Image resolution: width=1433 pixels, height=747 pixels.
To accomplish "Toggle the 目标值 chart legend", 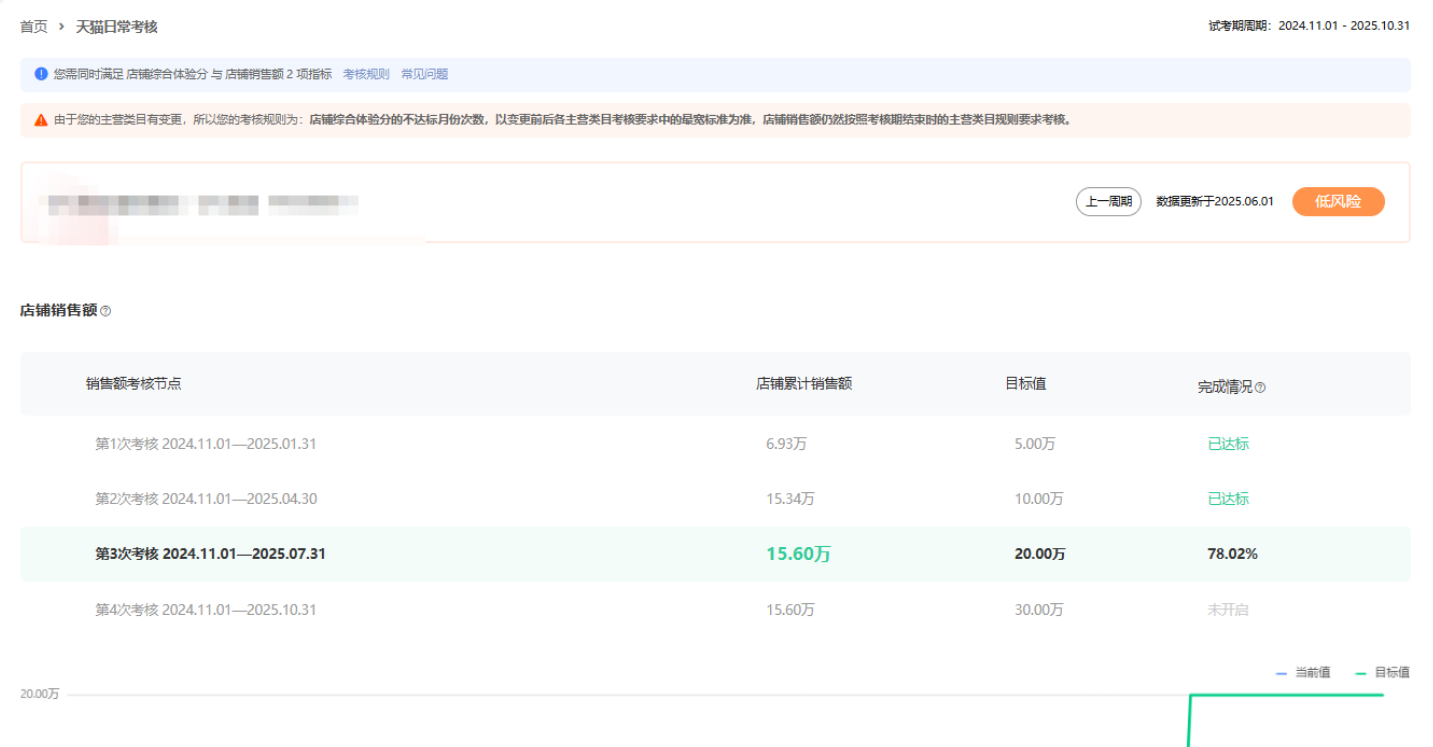I will (x=1383, y=673).
